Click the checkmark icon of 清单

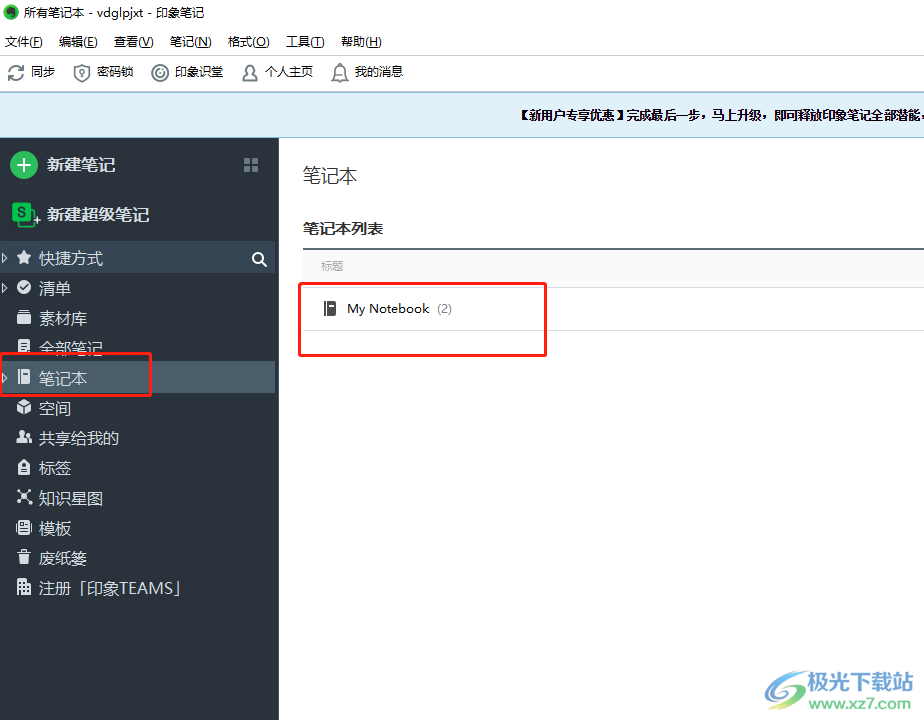click(x=24, y=287)
